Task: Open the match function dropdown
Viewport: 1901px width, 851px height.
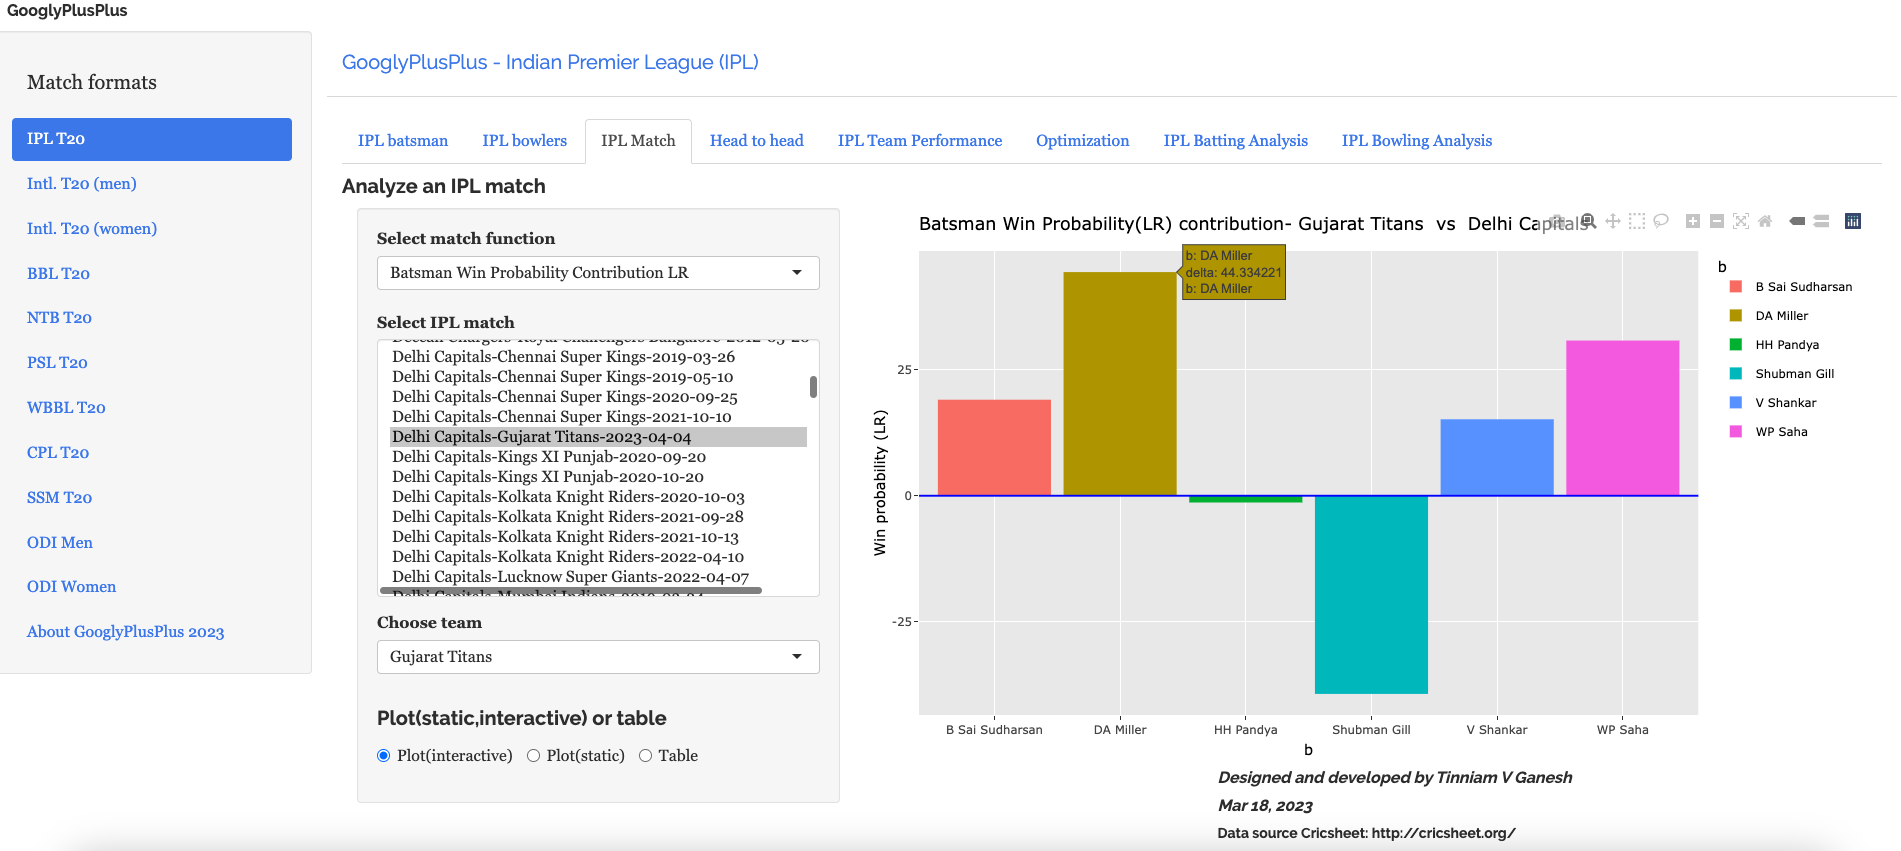Action: (x=597, y=273)
